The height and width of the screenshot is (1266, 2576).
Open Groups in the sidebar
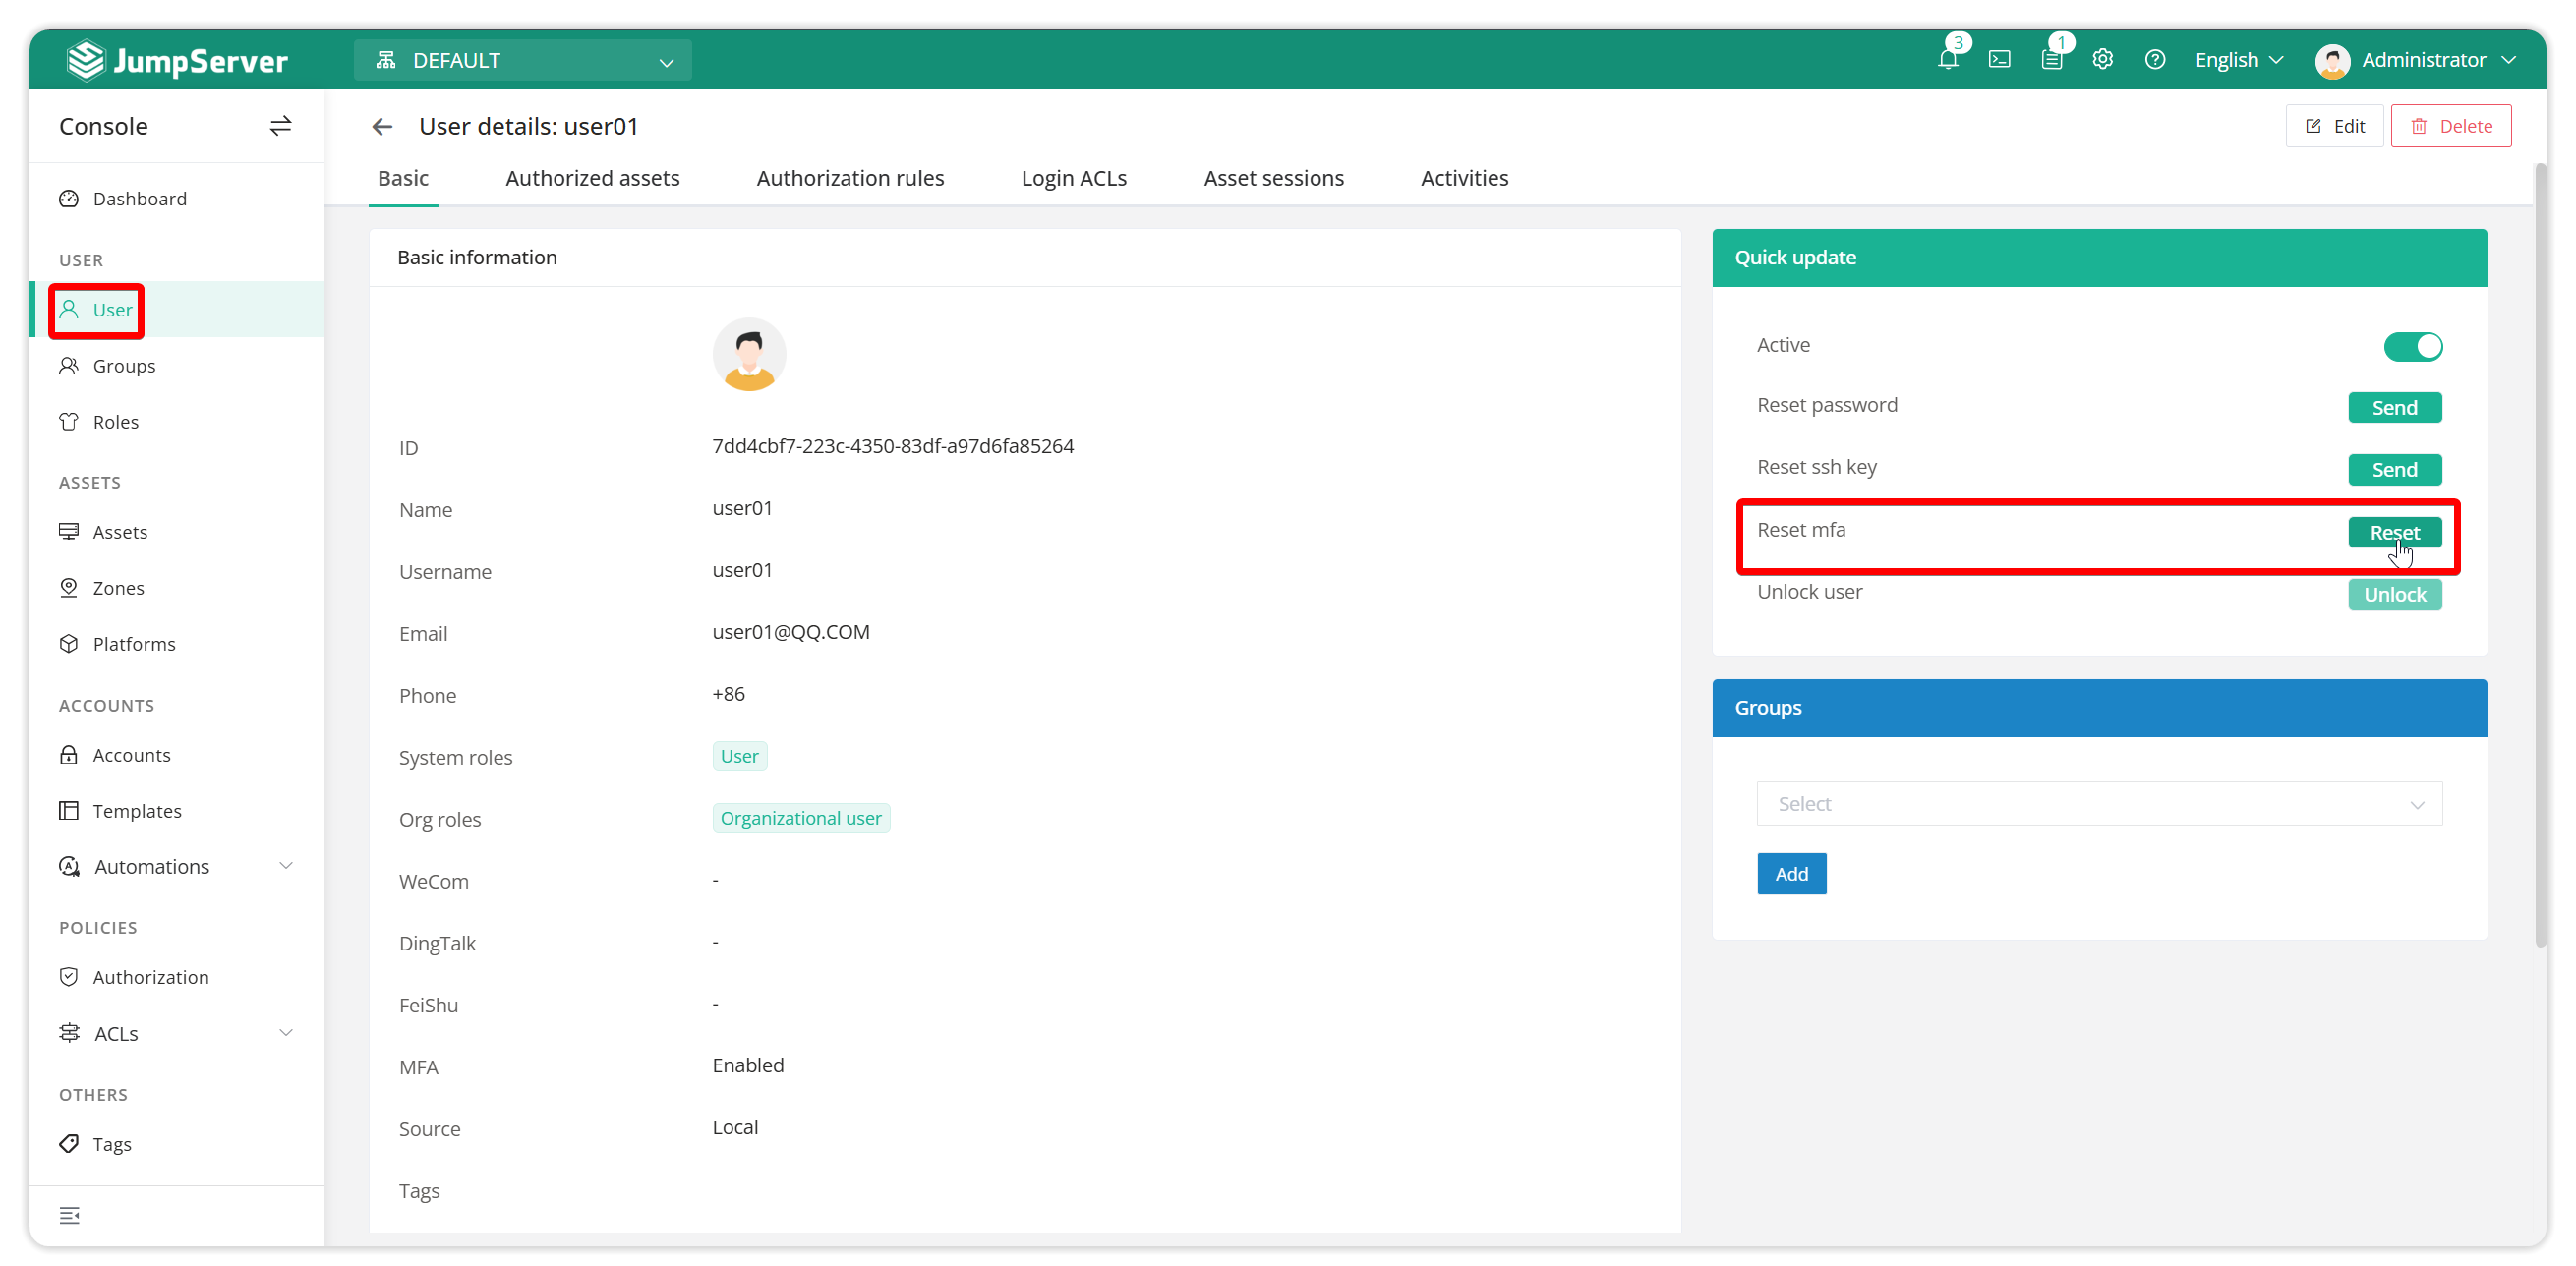(x=178, y=366)
